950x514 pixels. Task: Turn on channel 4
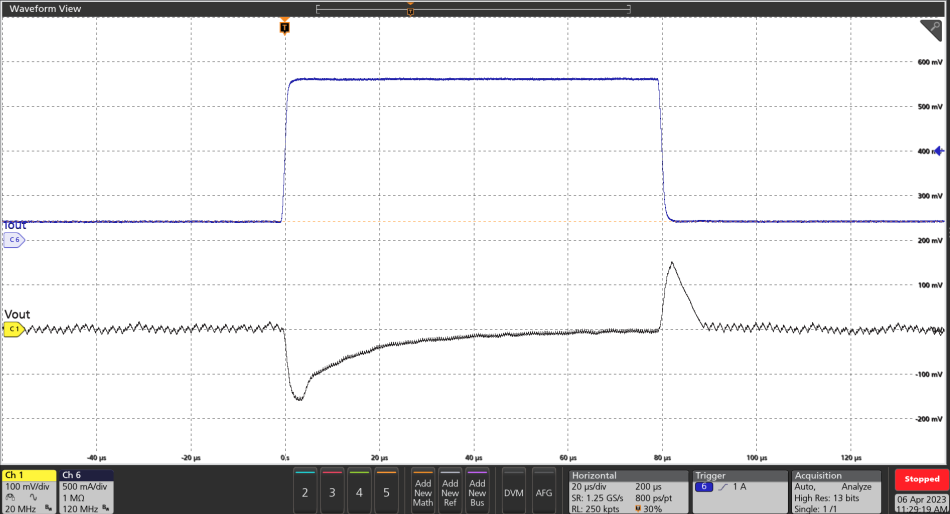(x=359, y=491)
